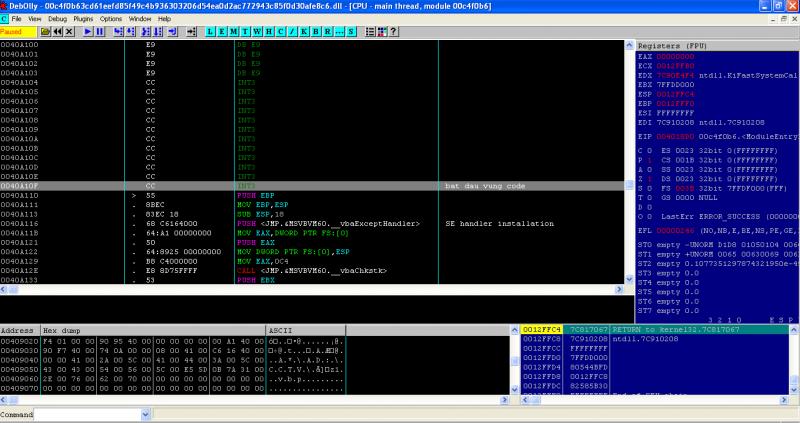Click the Hex dump column header
This screenshot has height=423, width=800.
click(153, 330)
